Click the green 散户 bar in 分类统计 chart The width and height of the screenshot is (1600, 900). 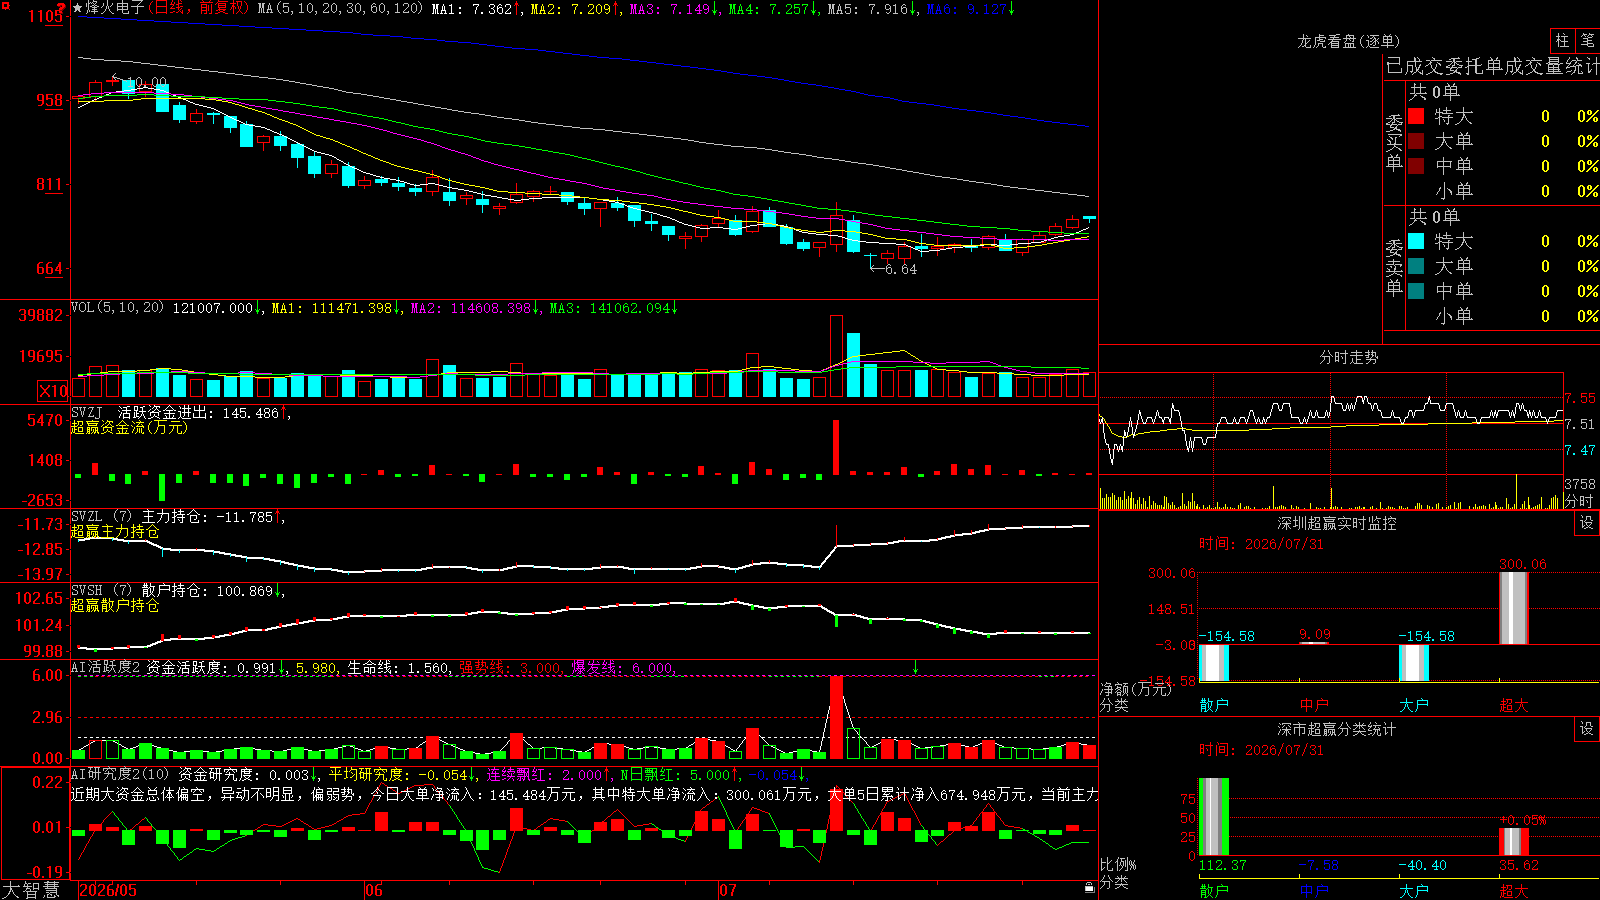click(1214, 816)
